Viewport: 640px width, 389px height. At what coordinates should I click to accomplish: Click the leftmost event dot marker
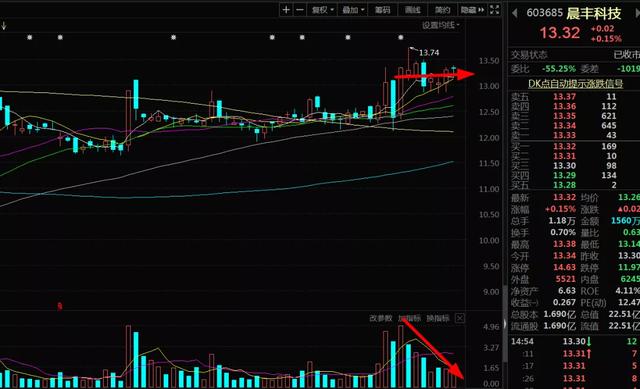(x=29, y=37)
